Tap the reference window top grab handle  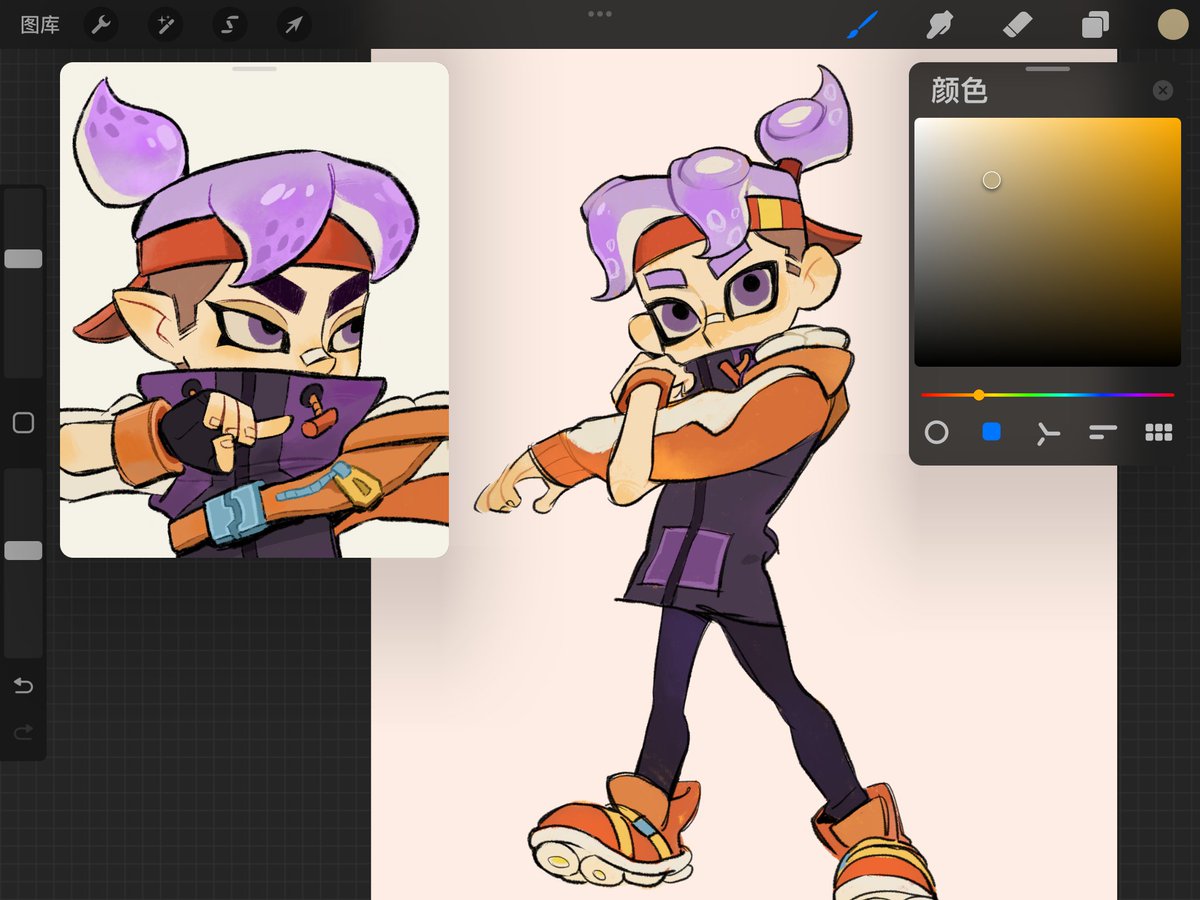click(254, 69)
